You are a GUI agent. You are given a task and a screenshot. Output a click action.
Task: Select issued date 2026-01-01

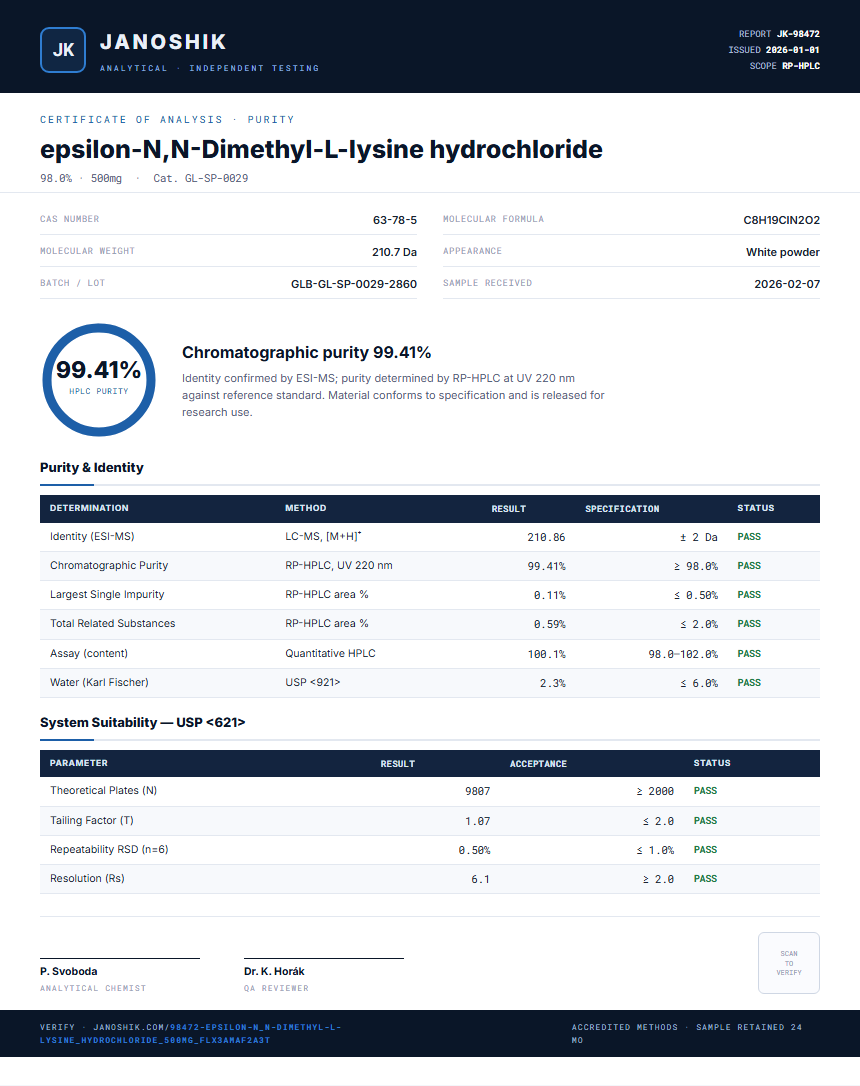(792, 50)
